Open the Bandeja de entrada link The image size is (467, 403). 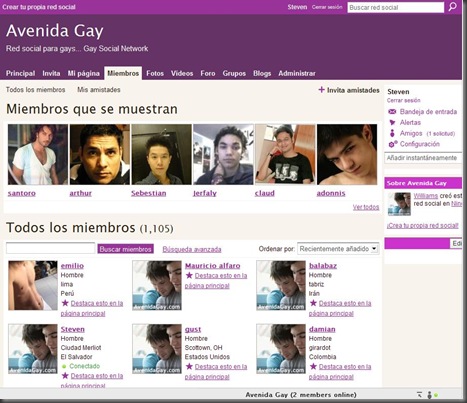pyautogui.click(x=428, y=112)
